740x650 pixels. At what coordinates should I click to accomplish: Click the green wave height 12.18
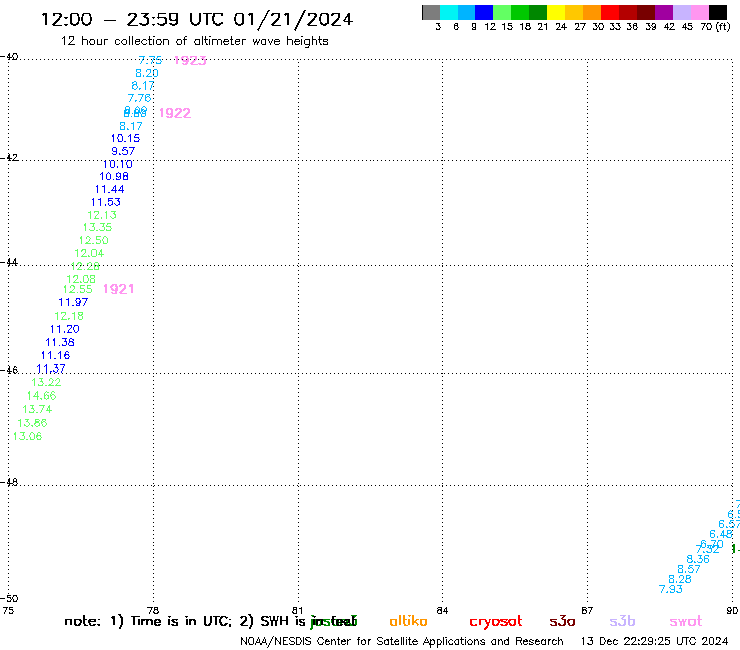click(69, 316)
